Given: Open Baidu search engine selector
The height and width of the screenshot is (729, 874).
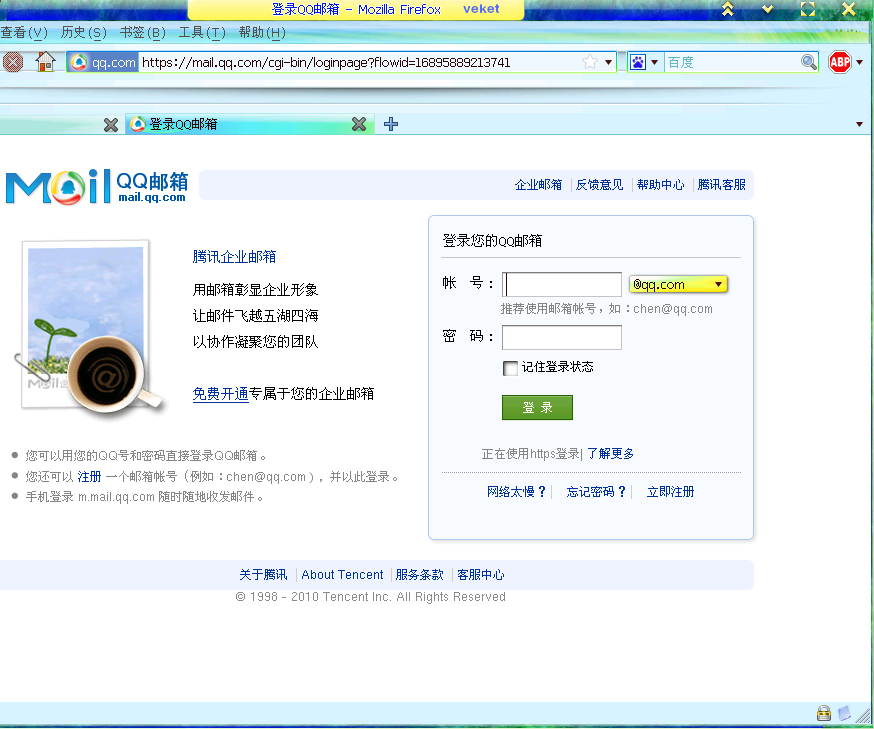Looking at the screenshot, I should 654,62.
